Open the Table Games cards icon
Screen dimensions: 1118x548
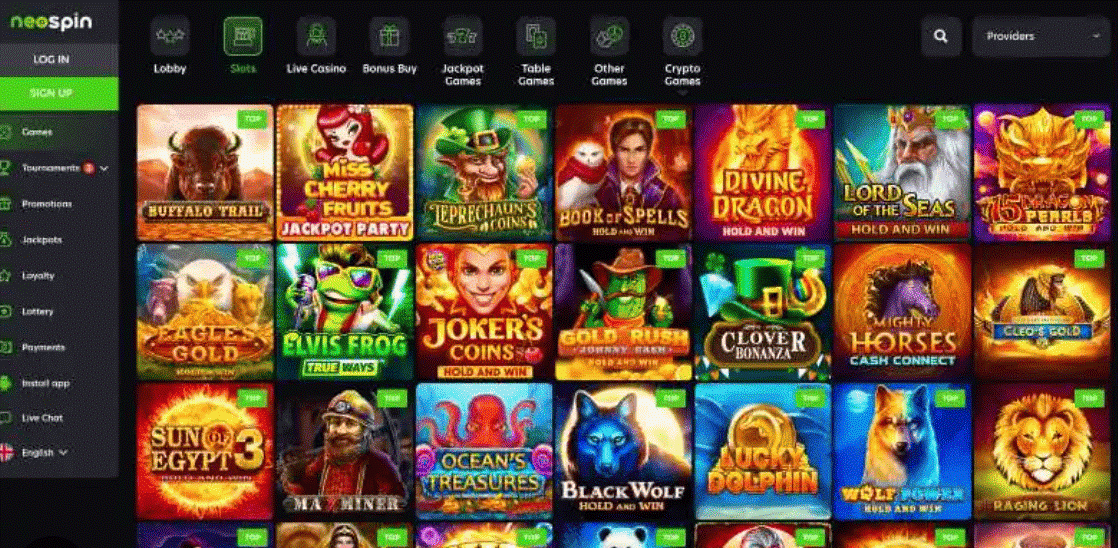(x=536, y=36)
